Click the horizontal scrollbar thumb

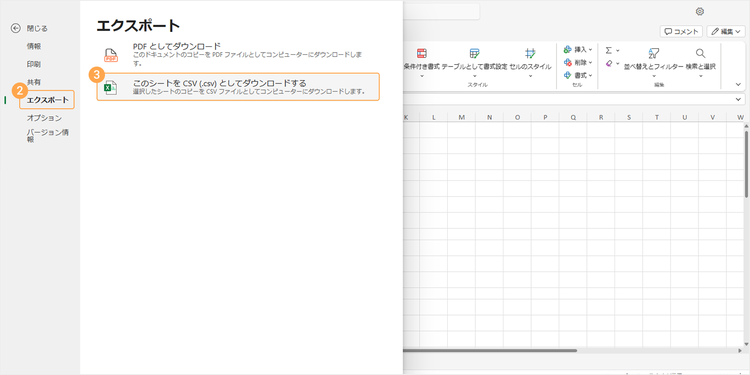pyautogui.click(x=490, y=350)
